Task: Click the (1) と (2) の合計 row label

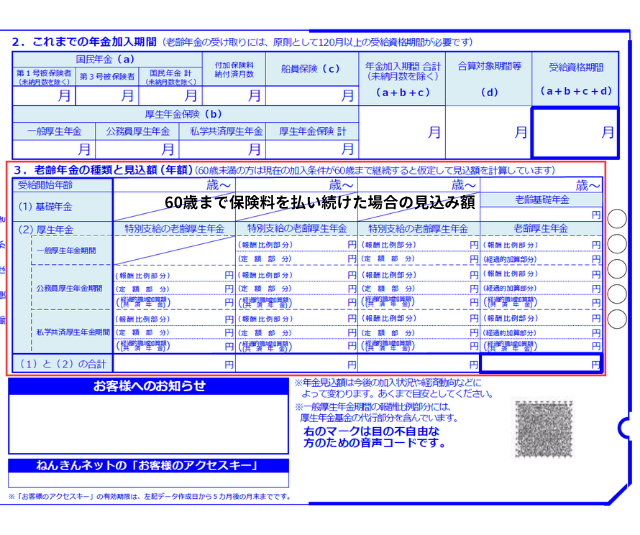Action: (x=58, y=365)
